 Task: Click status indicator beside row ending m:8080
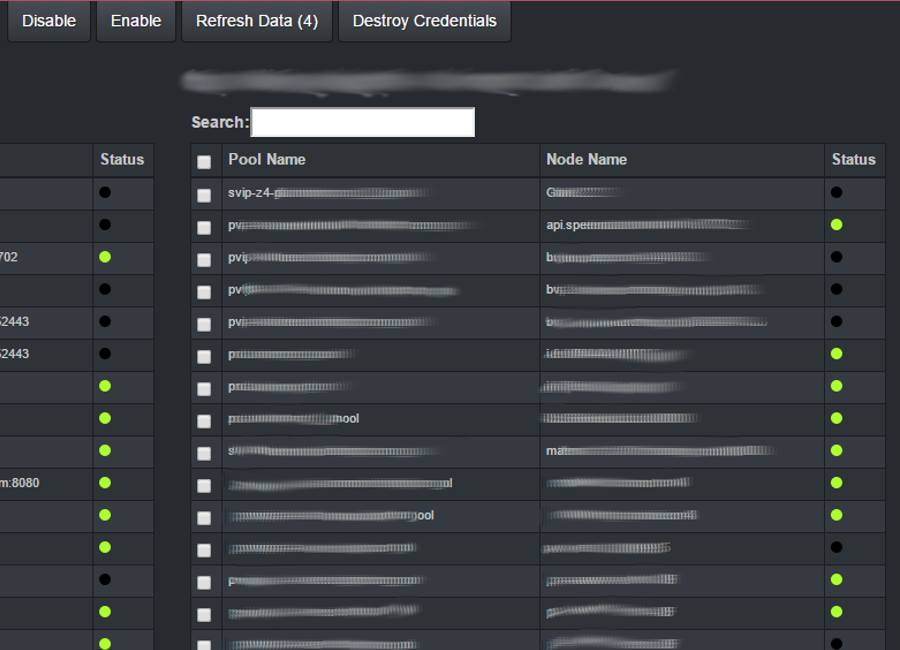click(105, 482)
